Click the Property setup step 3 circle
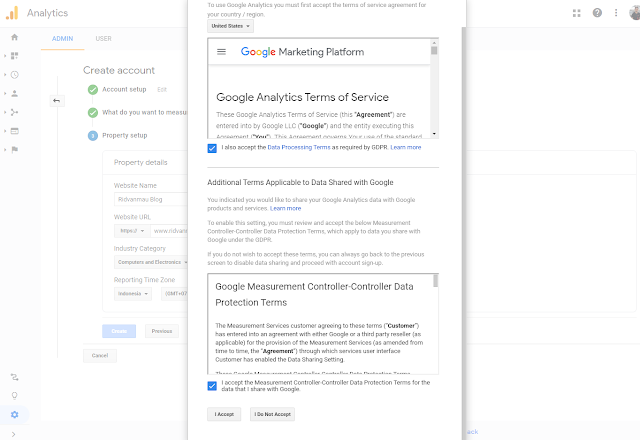Screen dimensions: 640x440 [93, 136]
